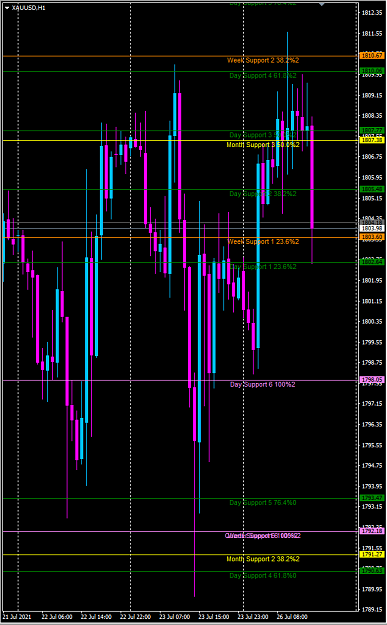The image size is (387, 625).
Task: Click the green 1790.63 price tag
Action: tap(372, 571)
